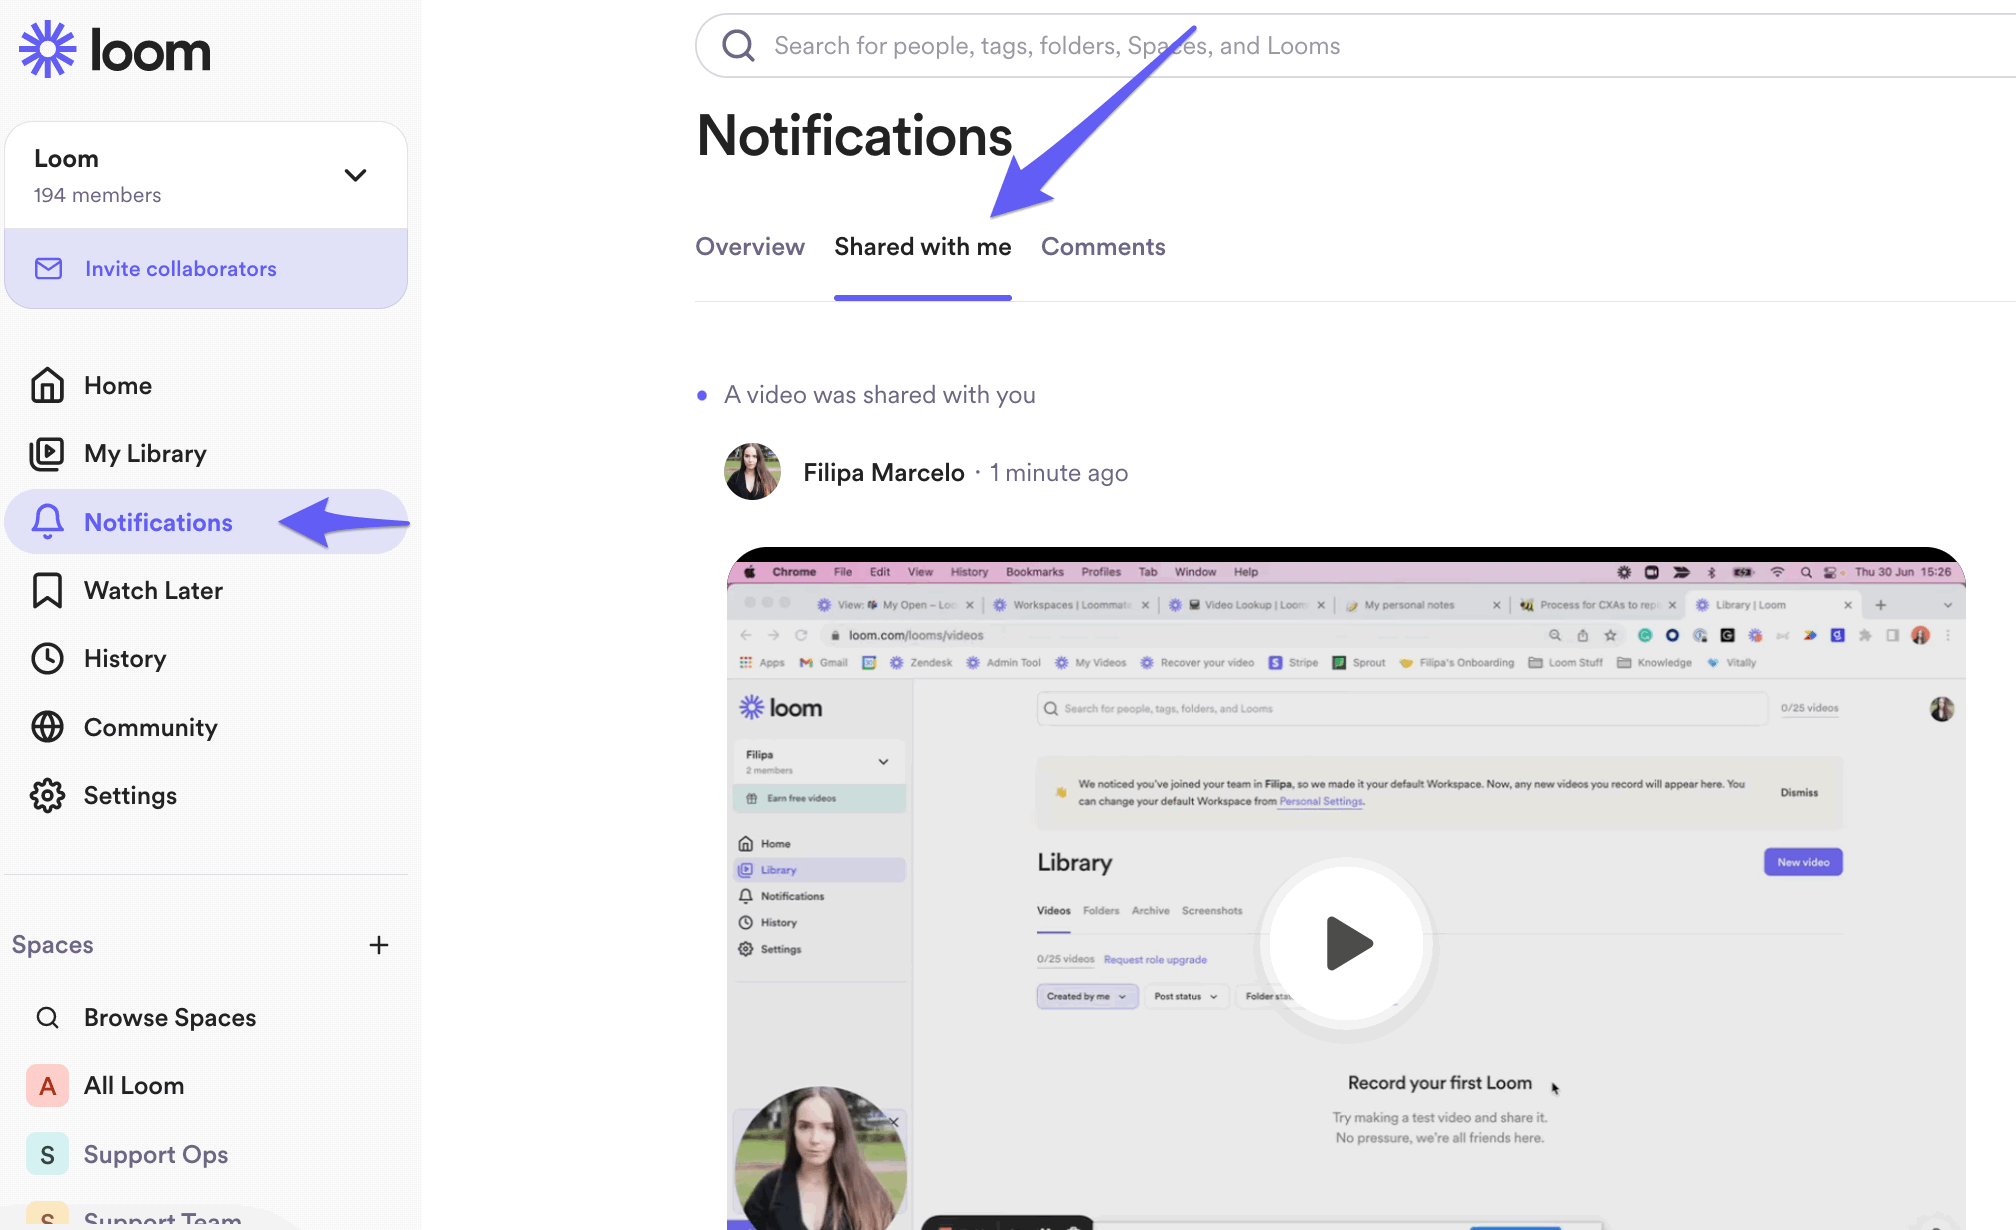
Task: Click the Watch Later bookmark icon
Action: [47, 591]
